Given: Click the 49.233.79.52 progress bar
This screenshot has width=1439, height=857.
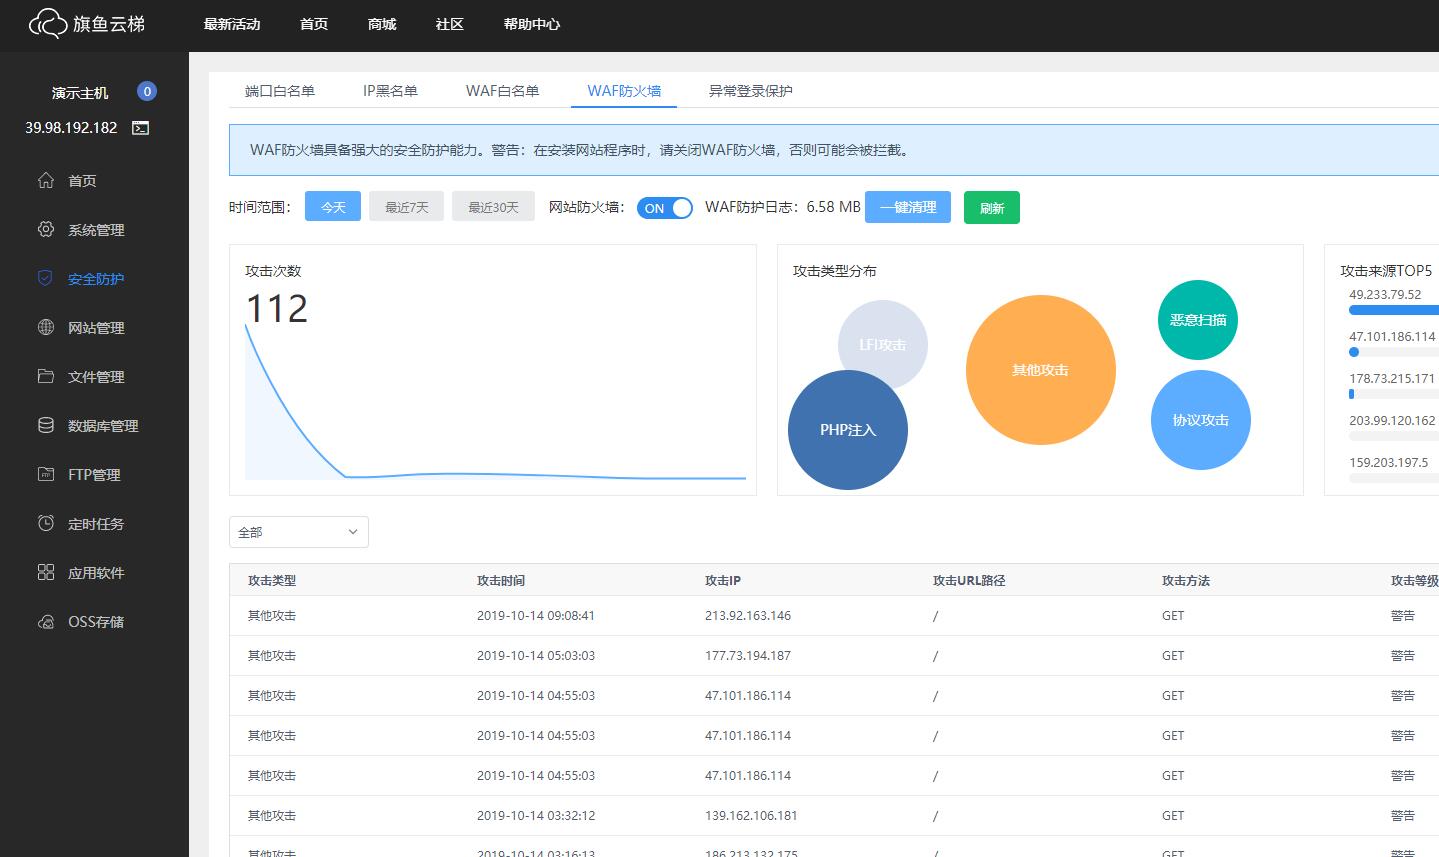Looking at the screenshot, I should point(1393,310).
